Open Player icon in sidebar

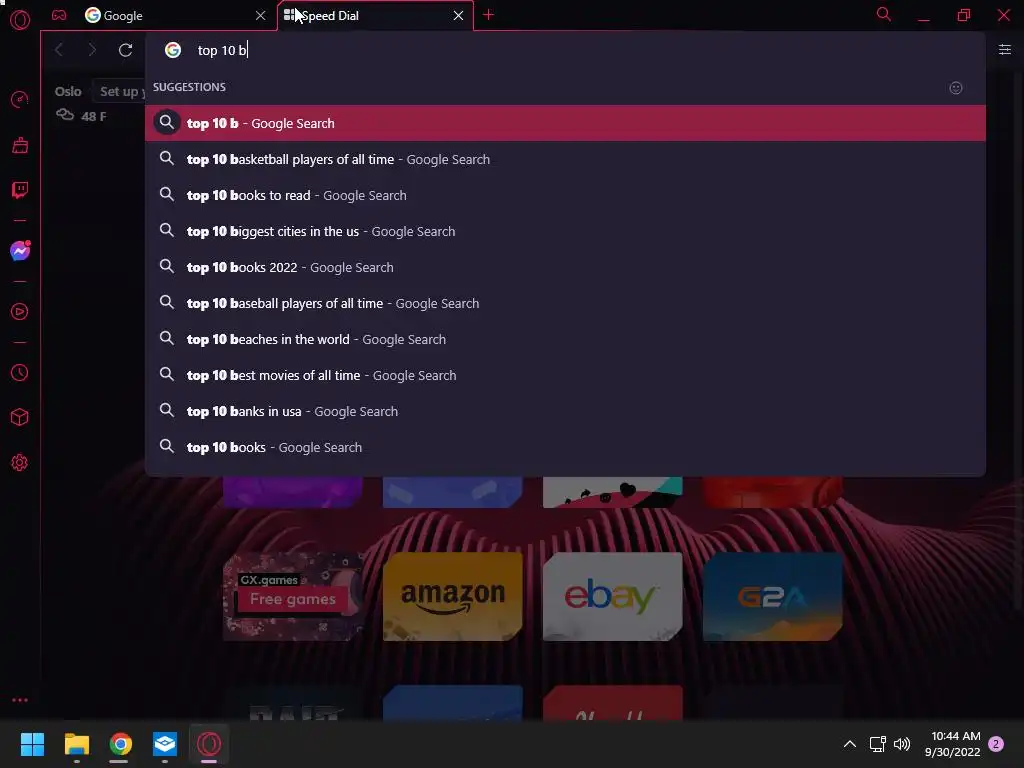[x=20, y=312]
